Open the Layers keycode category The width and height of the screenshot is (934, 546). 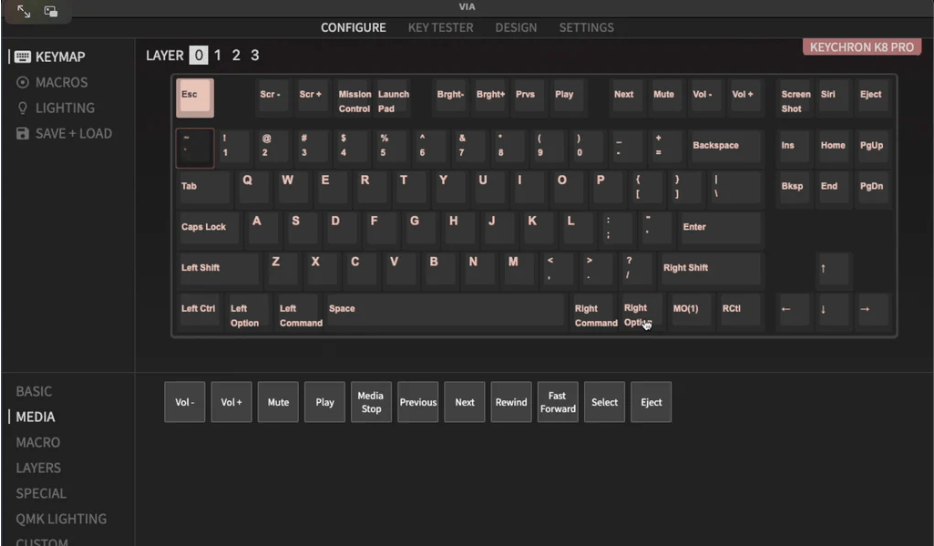coord(38,468)
